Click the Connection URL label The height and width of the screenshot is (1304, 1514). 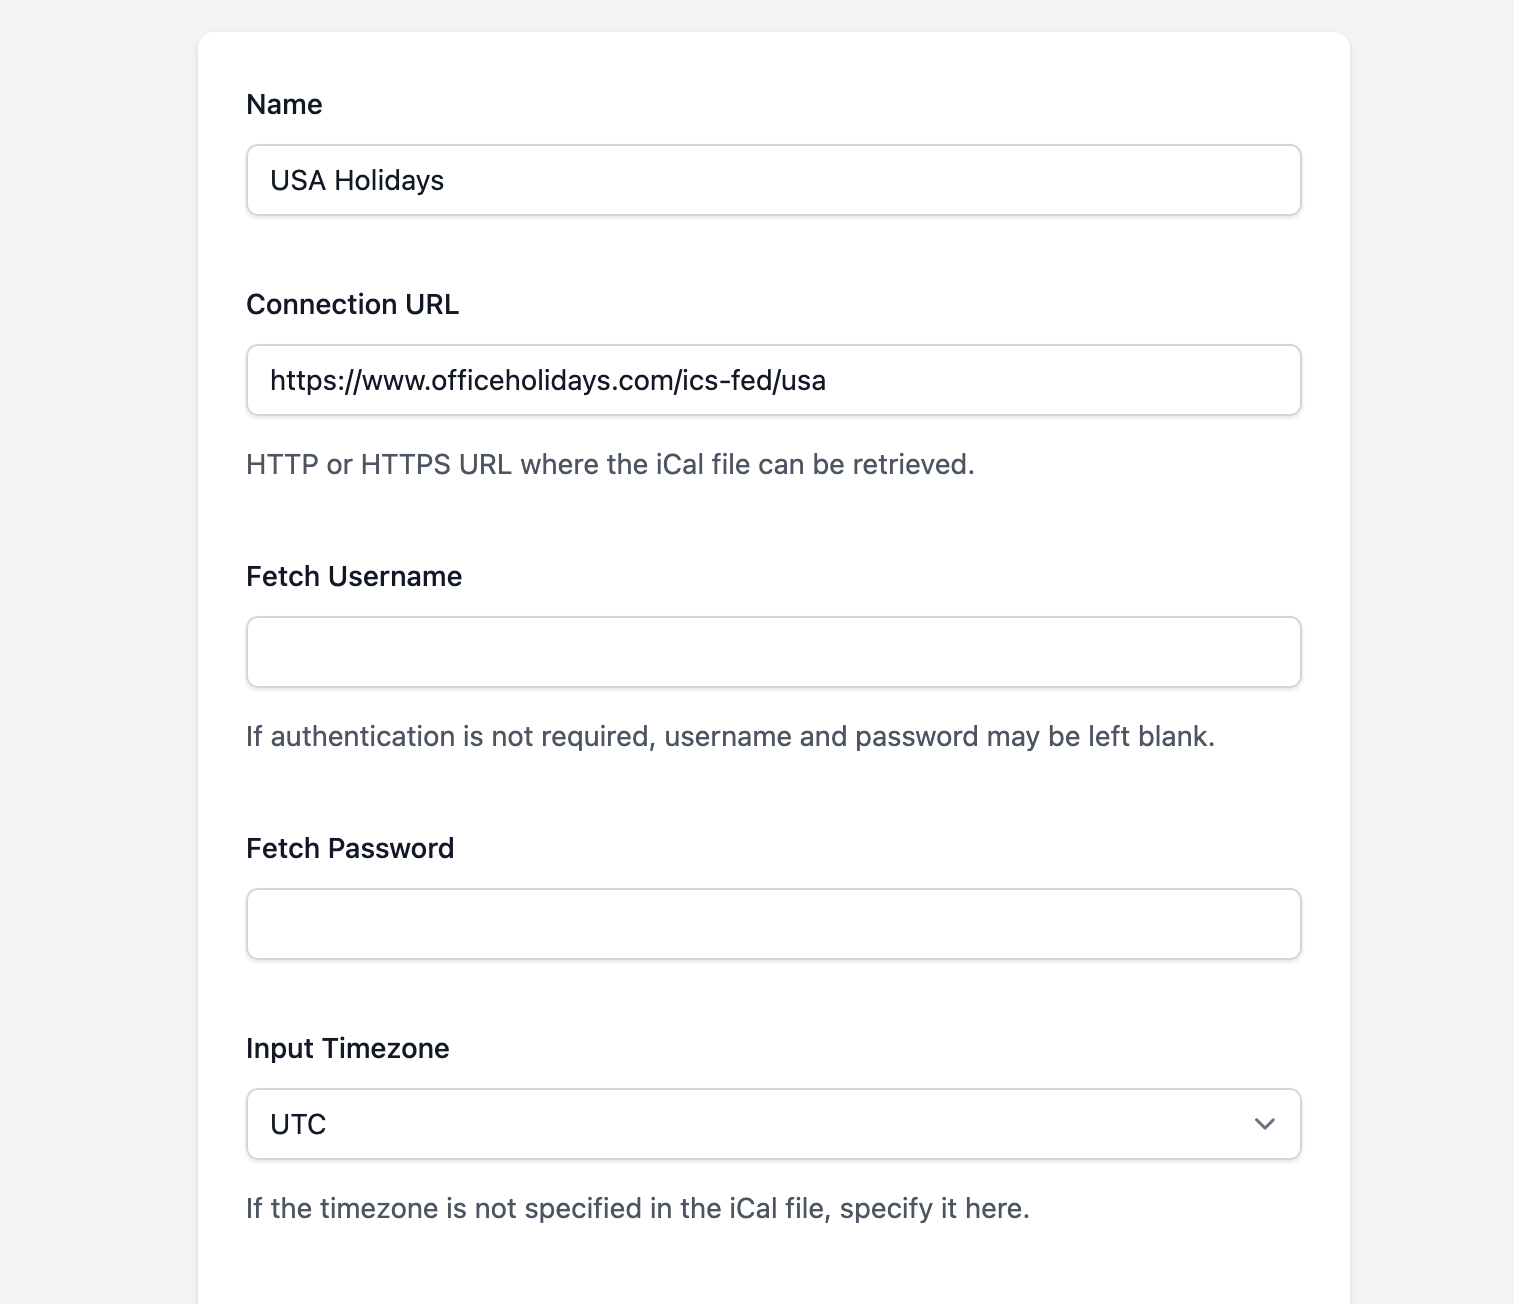[352, 304]
